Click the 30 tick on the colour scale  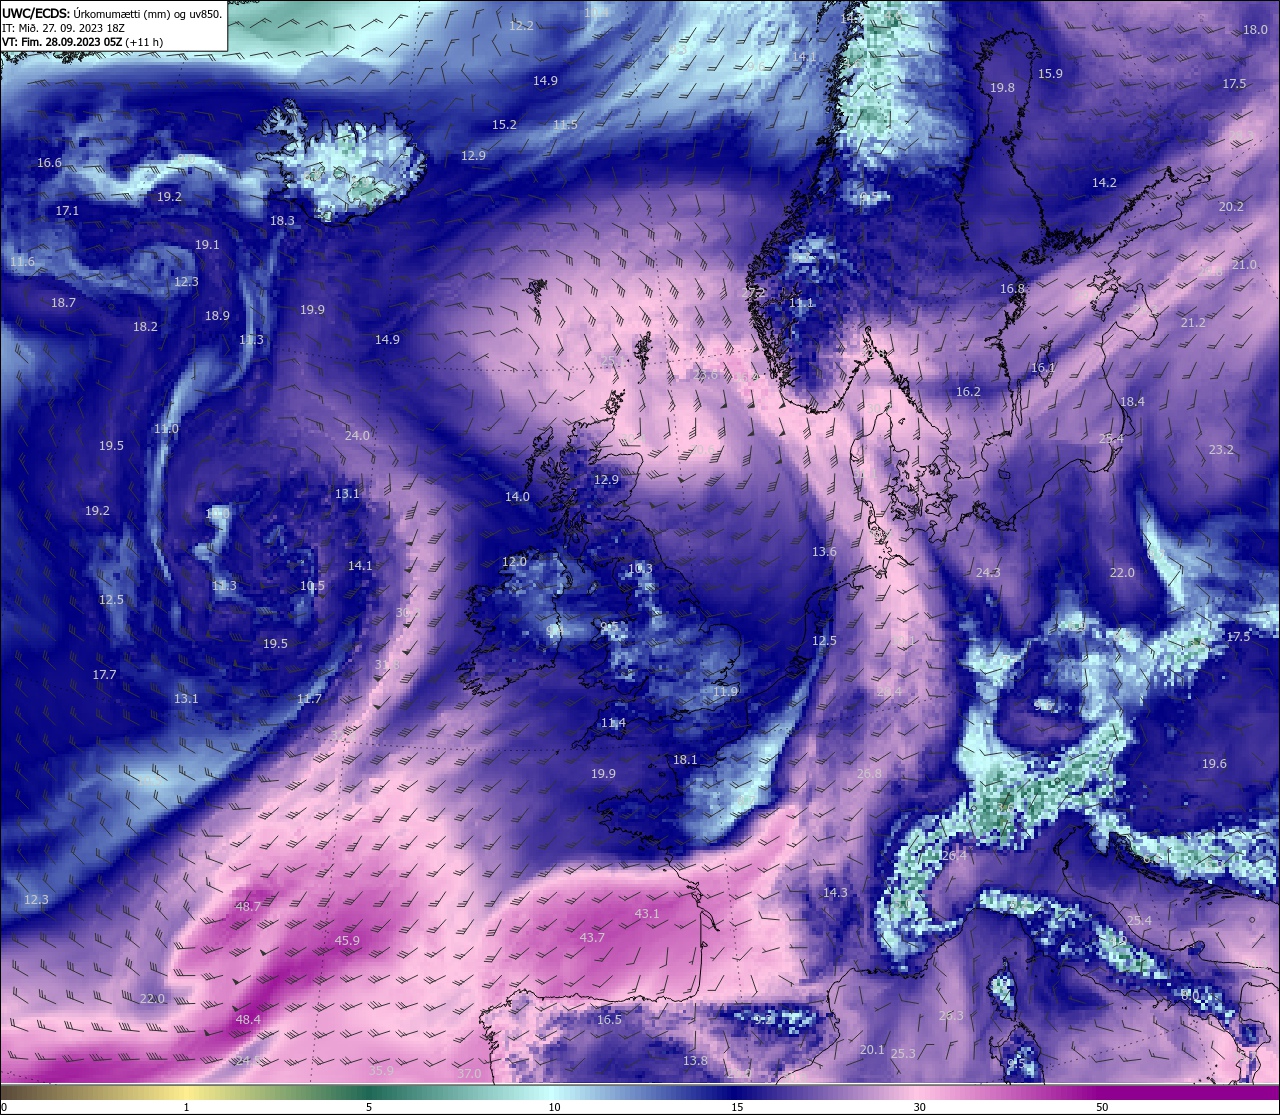pos(919,1107)
